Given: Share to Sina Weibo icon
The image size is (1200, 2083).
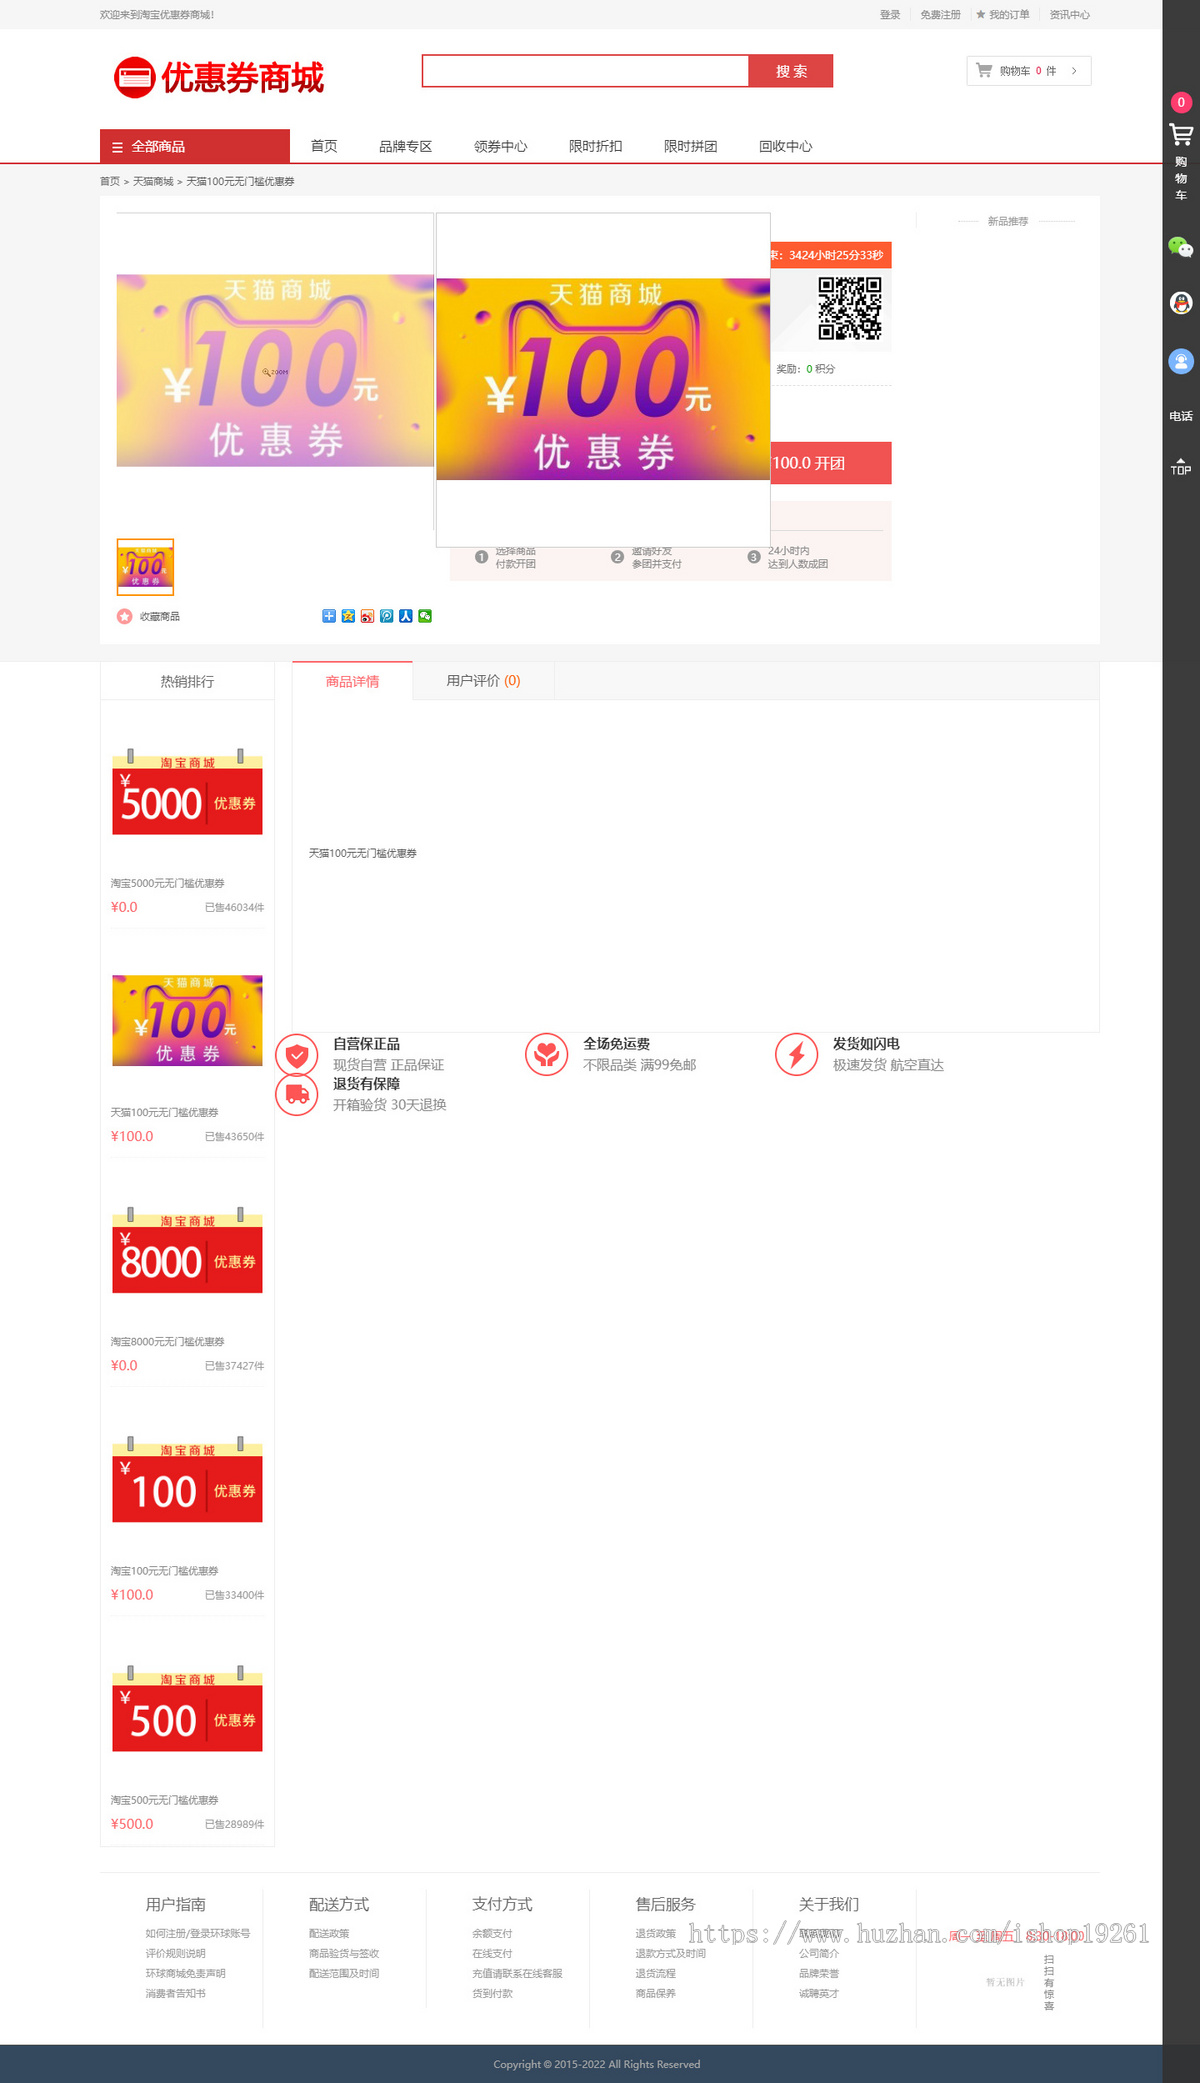Looking at the screenshot, I should (367, 616).
